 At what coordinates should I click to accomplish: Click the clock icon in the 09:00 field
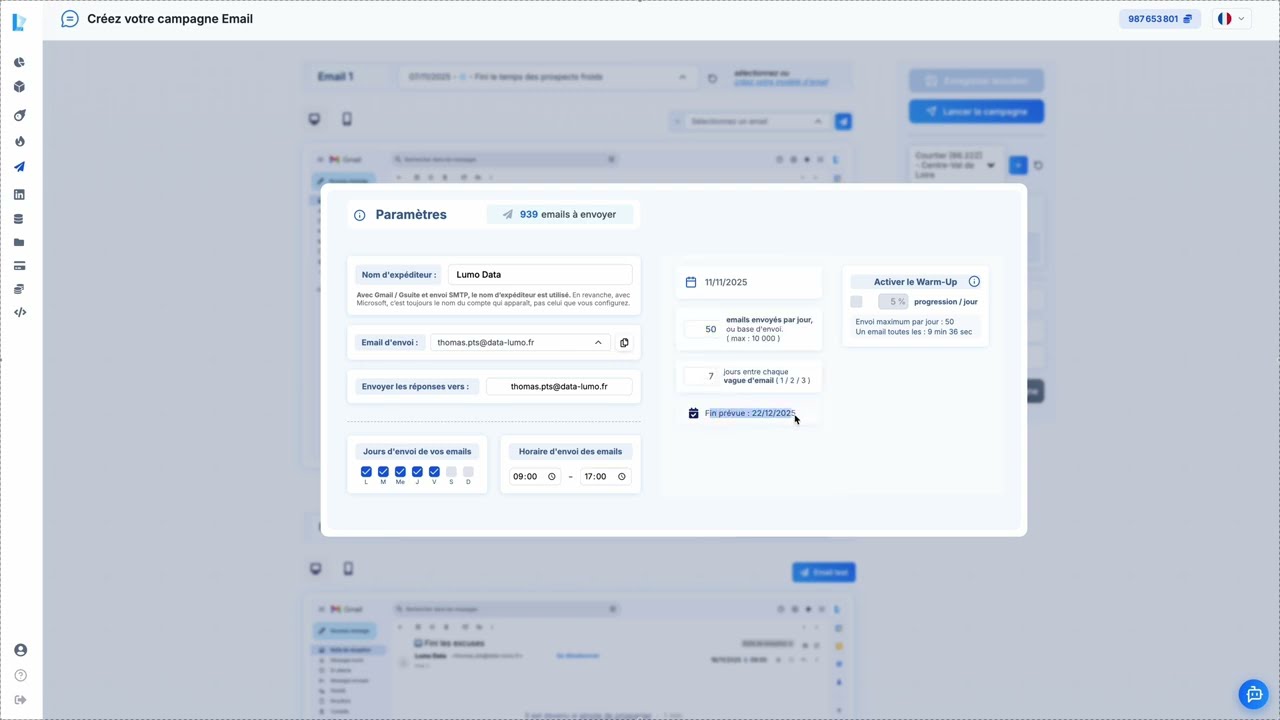coord(552,477)
